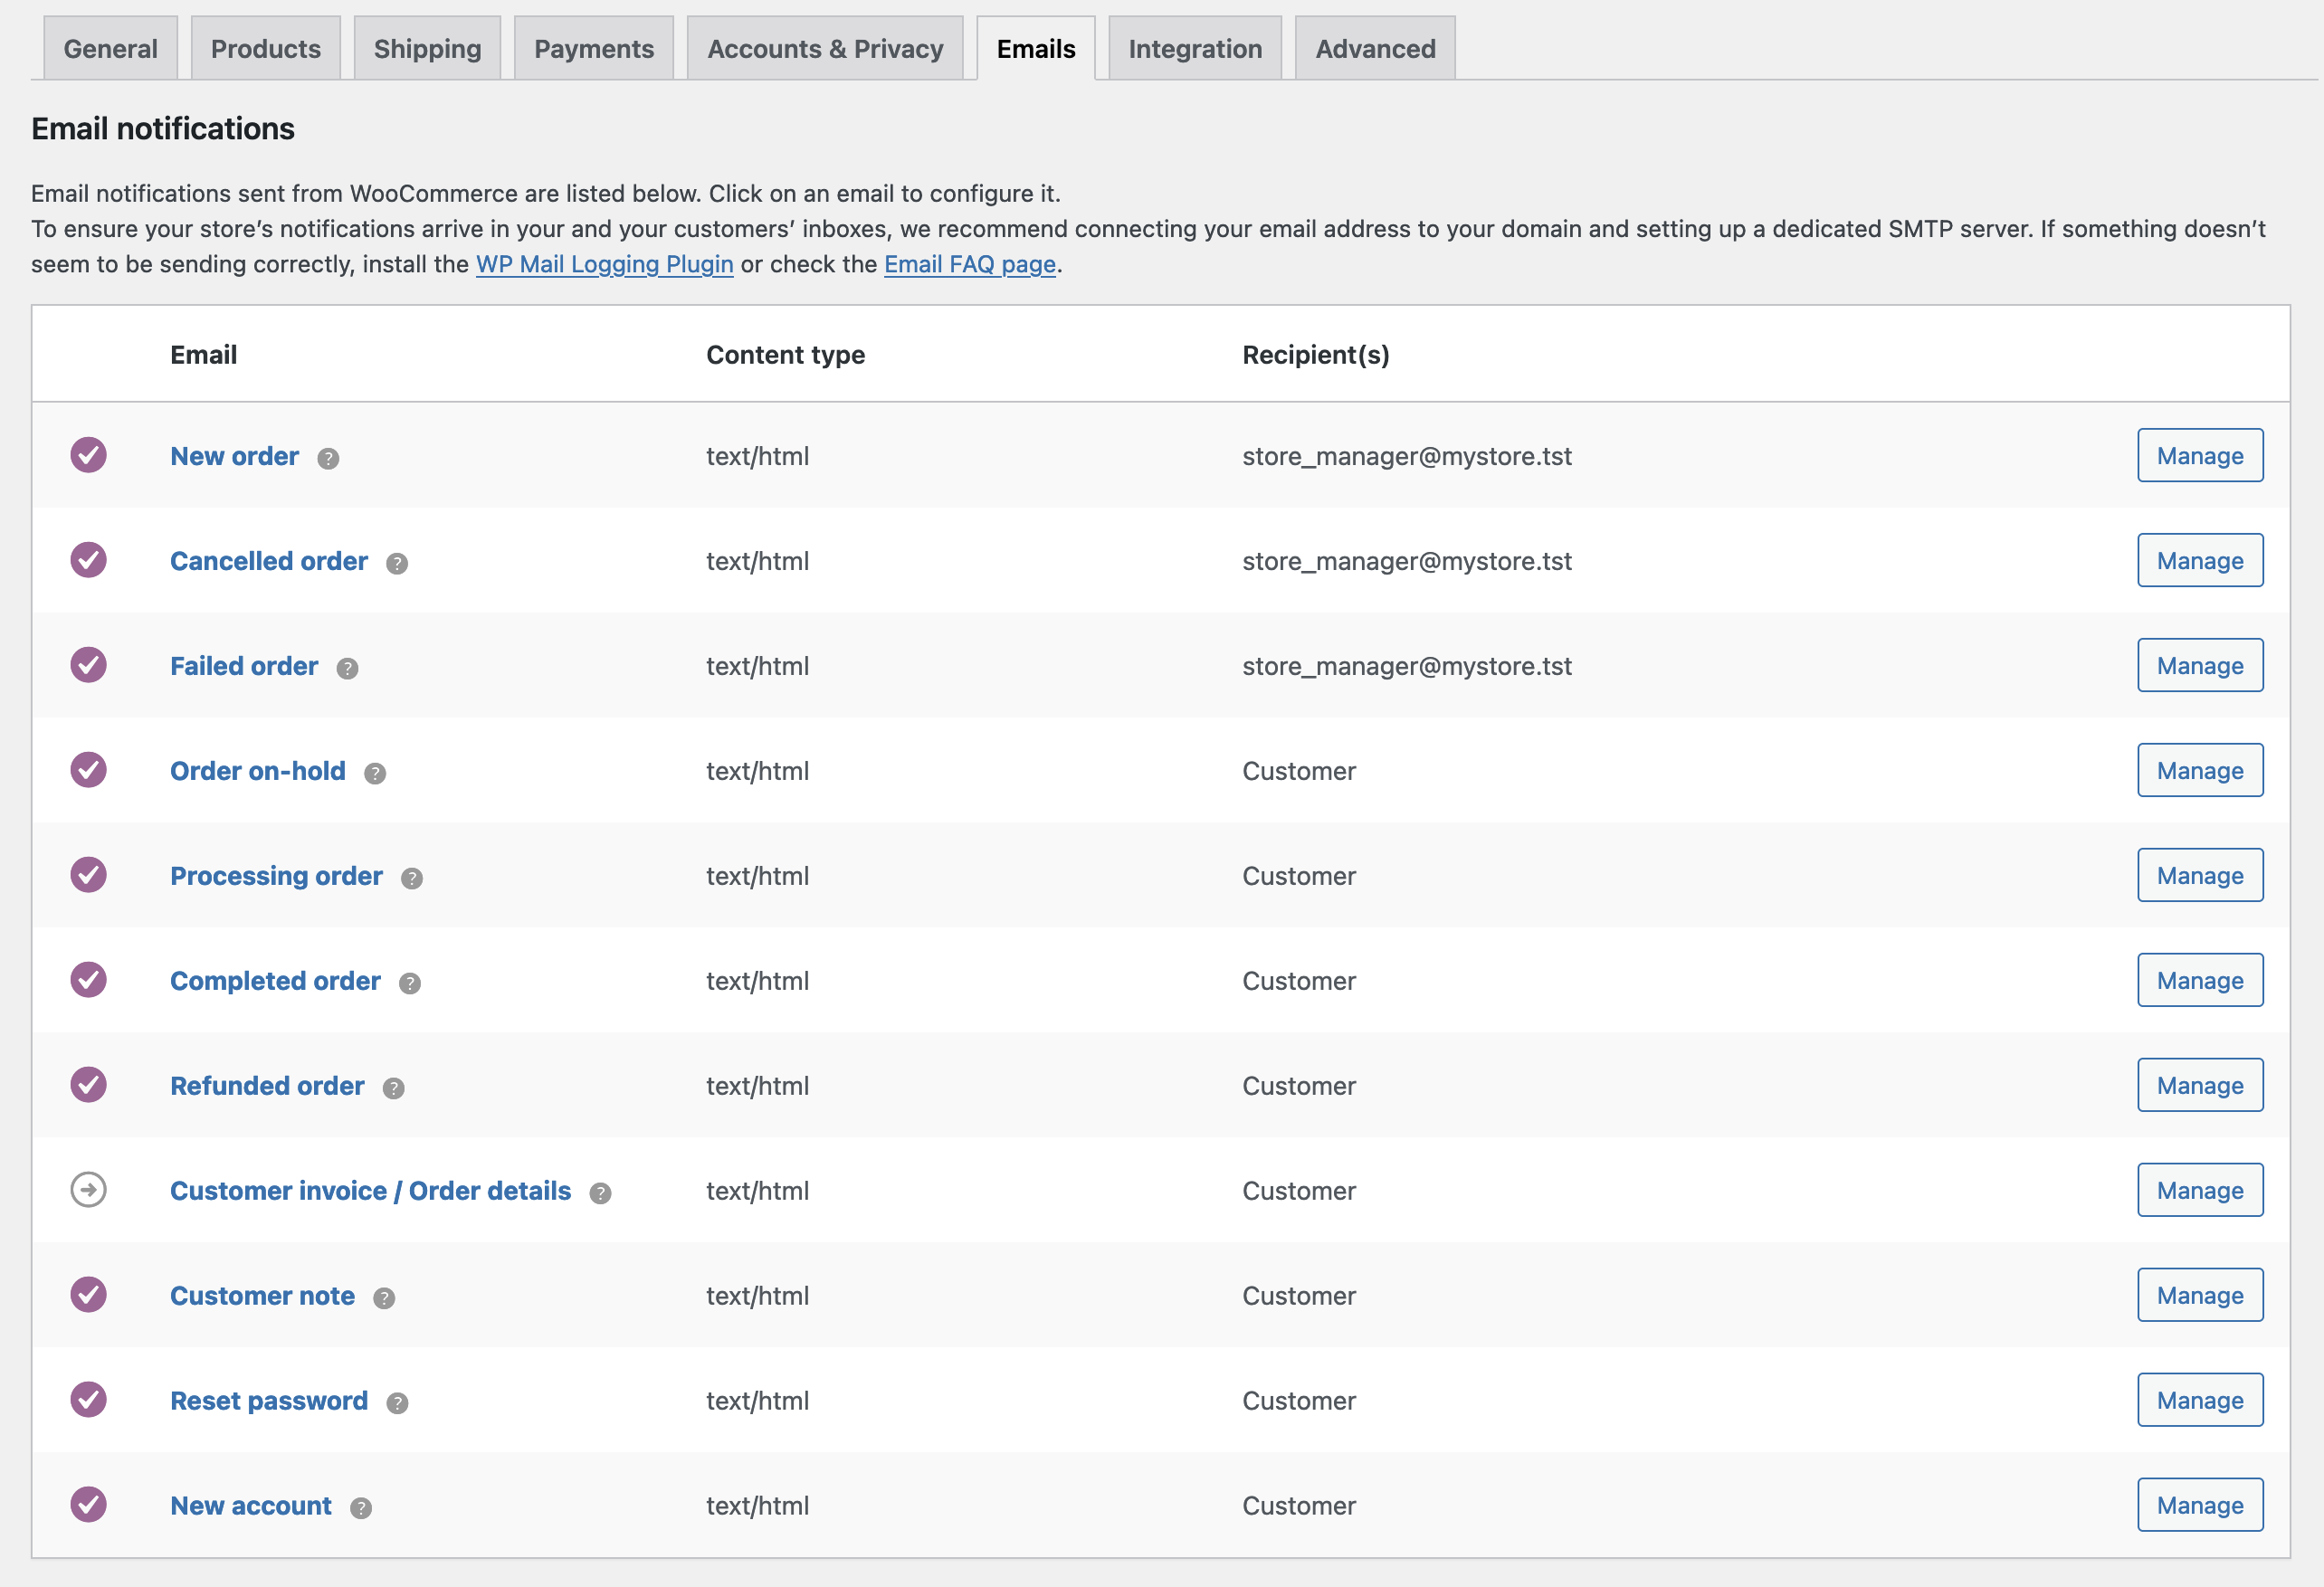Toggle the enabled checkmark for Completed order
Viewport: 2324px width, 1587px height.
(x=88, y=979)
